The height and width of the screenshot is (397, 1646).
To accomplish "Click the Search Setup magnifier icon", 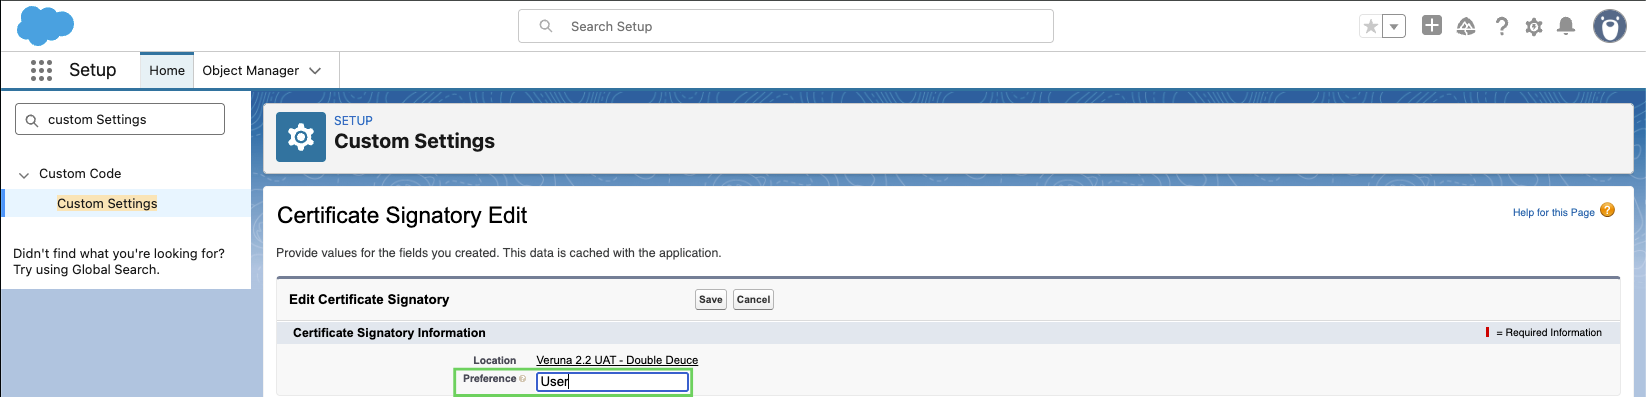I will tap(546, 26).
